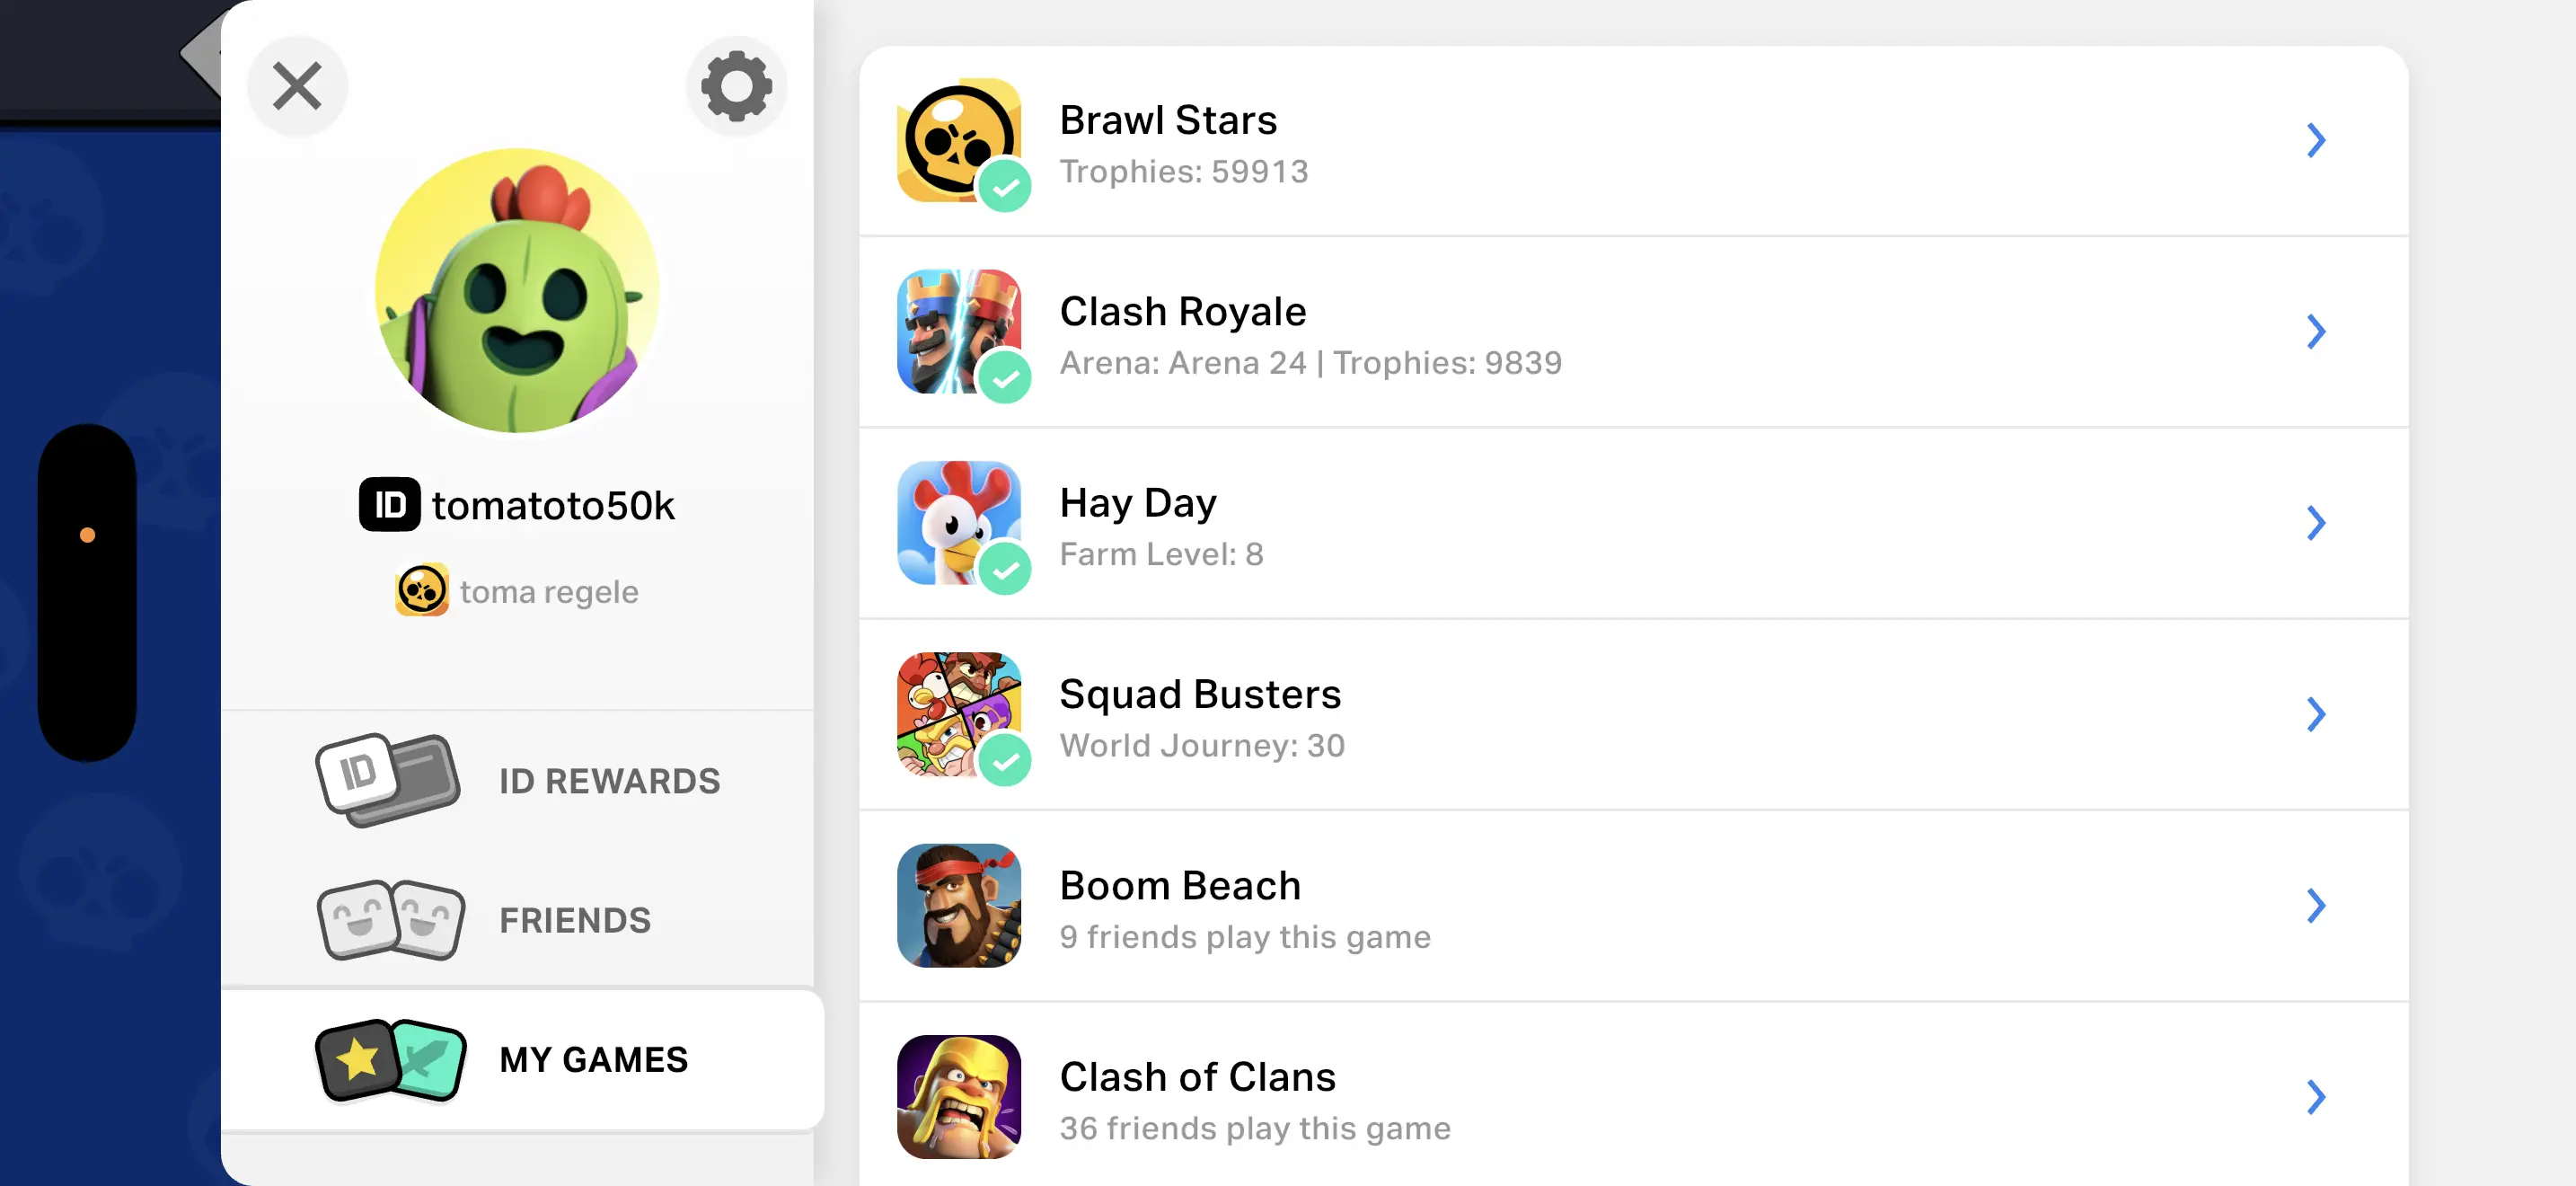The height and width of the screenshot is (1186, 2576).
Task: Tap the Brawl Stars game icon
Action: (x=958, y=140)
